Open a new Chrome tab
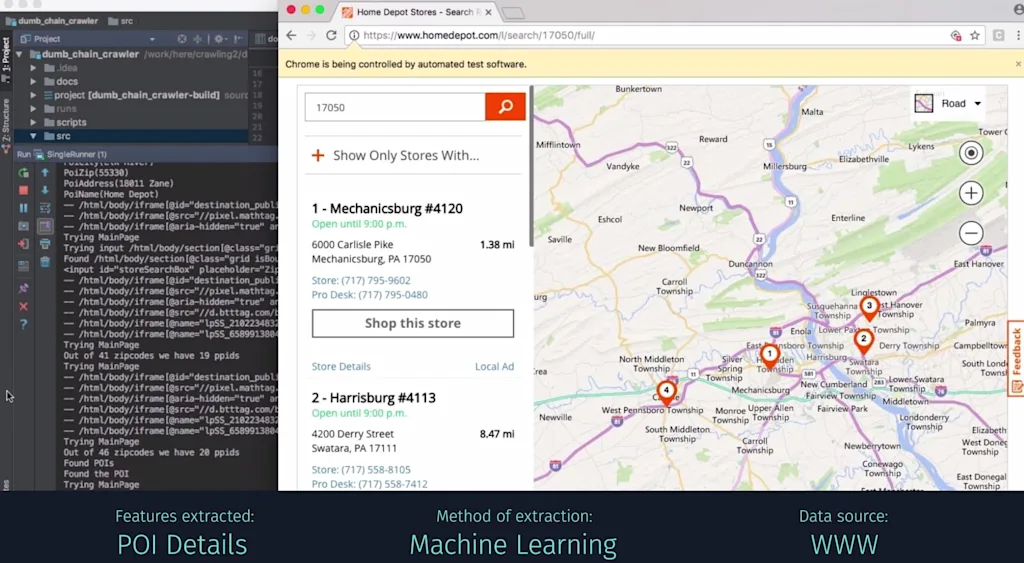The width and height of the screenshot is (1024, 563). pyautogui.click(x=514, y=12)
